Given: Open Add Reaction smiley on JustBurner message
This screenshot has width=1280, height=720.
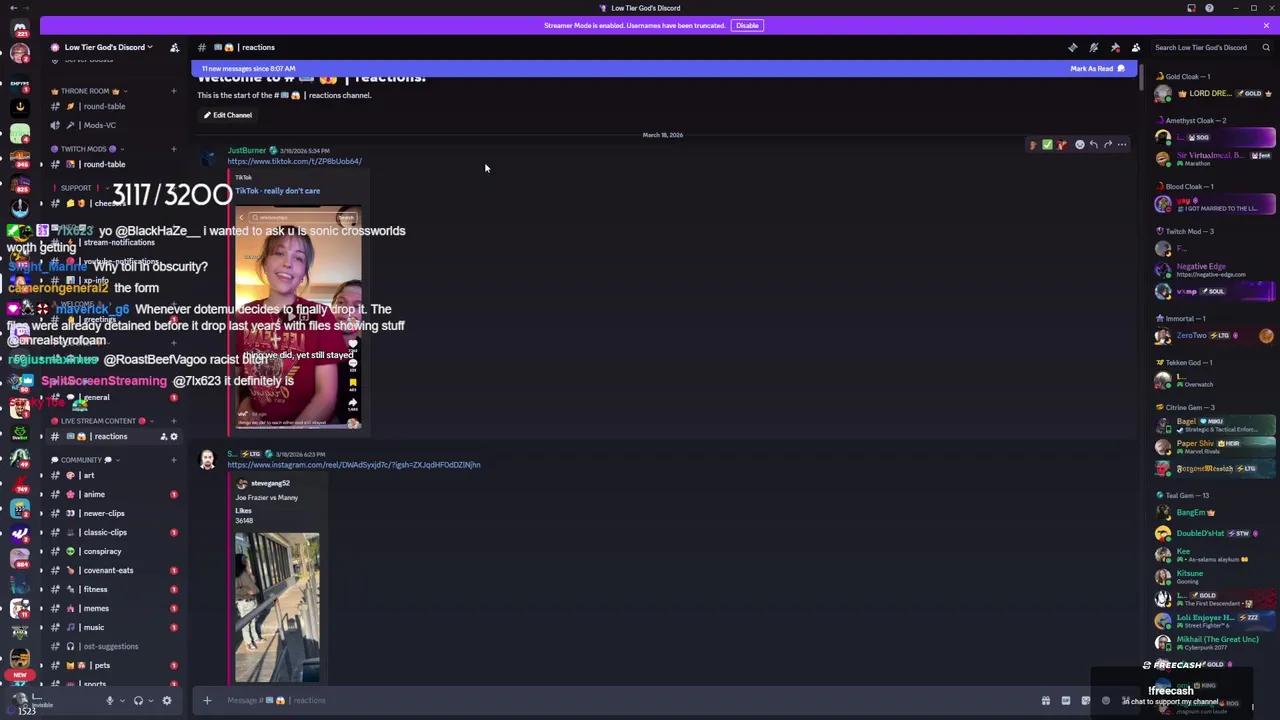Looking at the screenshot, I should [1079, 145].
